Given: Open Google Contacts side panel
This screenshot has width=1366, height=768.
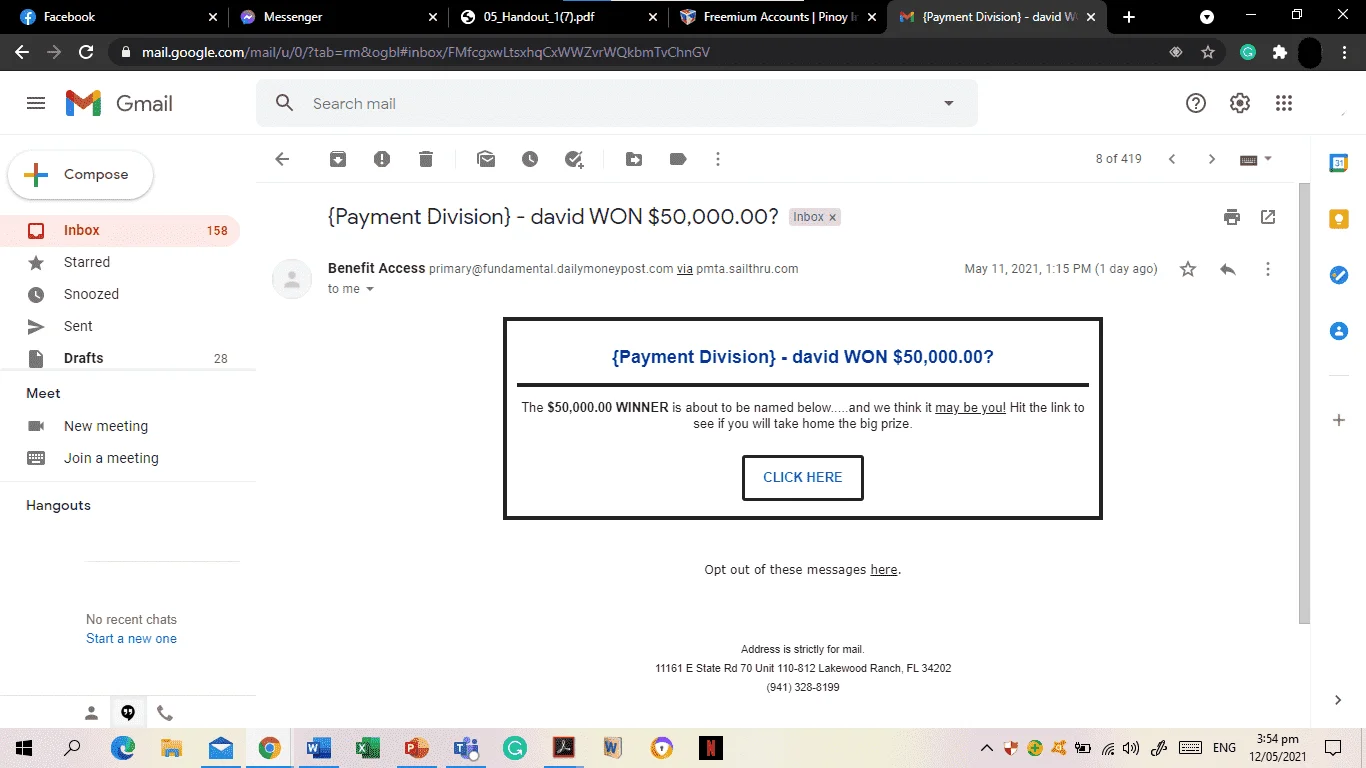Looking at the screenshot, I should (1339, 331).
